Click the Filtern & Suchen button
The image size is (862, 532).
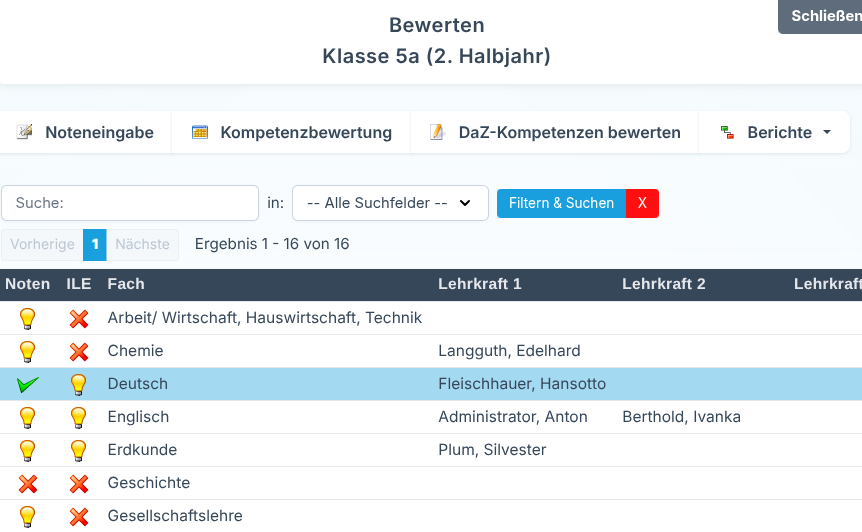click(561, 203)
